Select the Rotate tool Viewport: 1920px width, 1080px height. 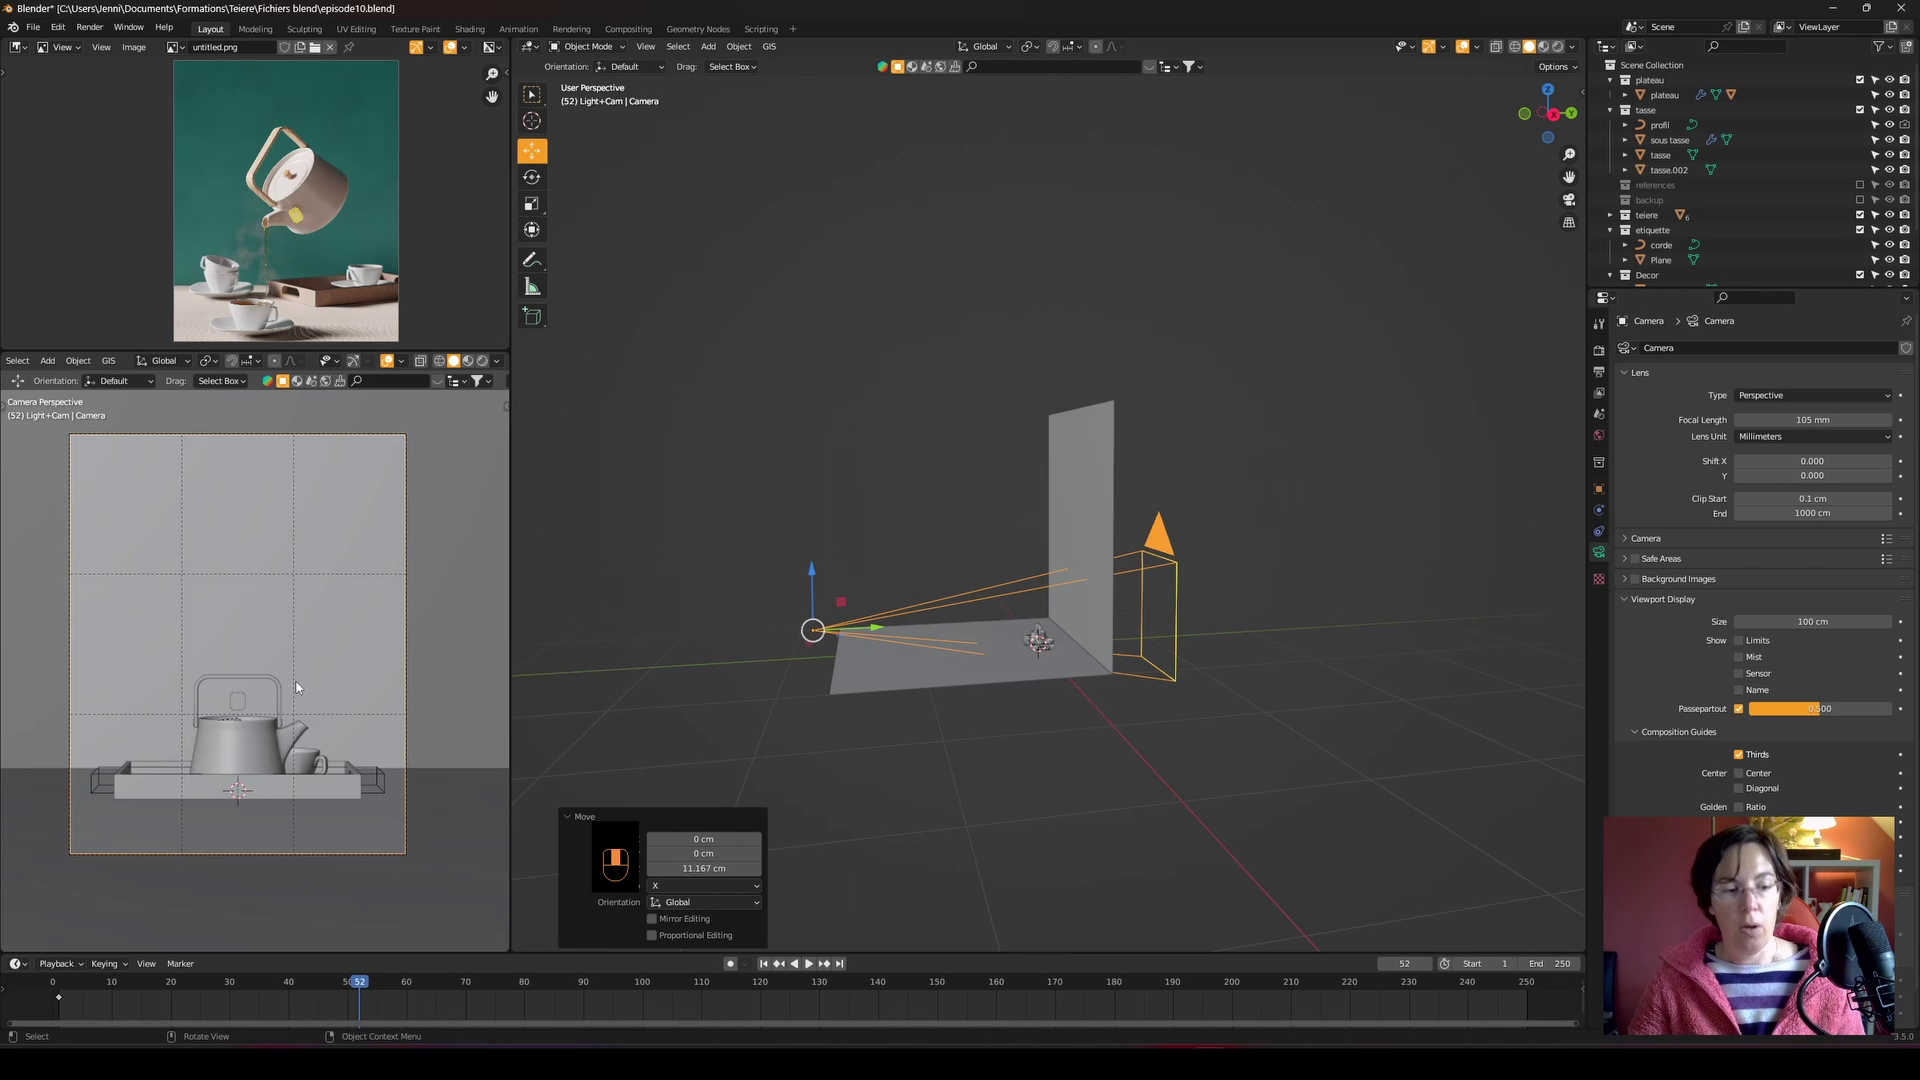tap(532, 178)
